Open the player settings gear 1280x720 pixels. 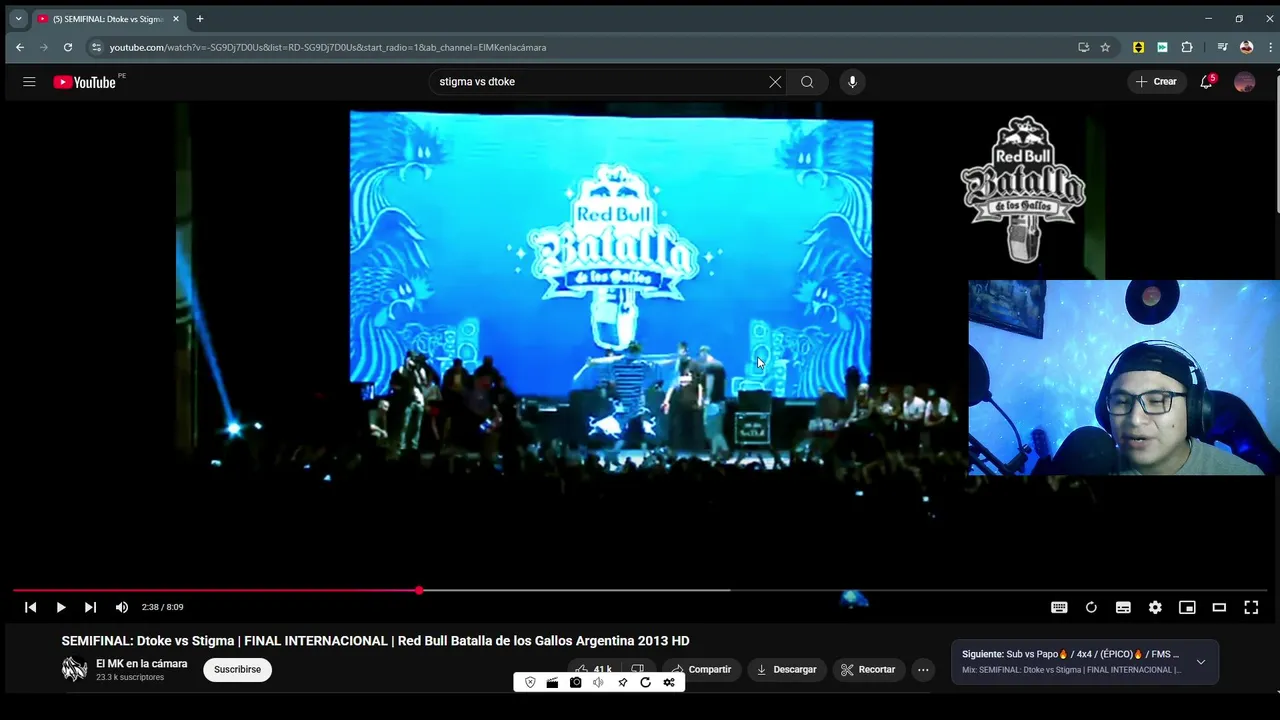click(1155, 607)
